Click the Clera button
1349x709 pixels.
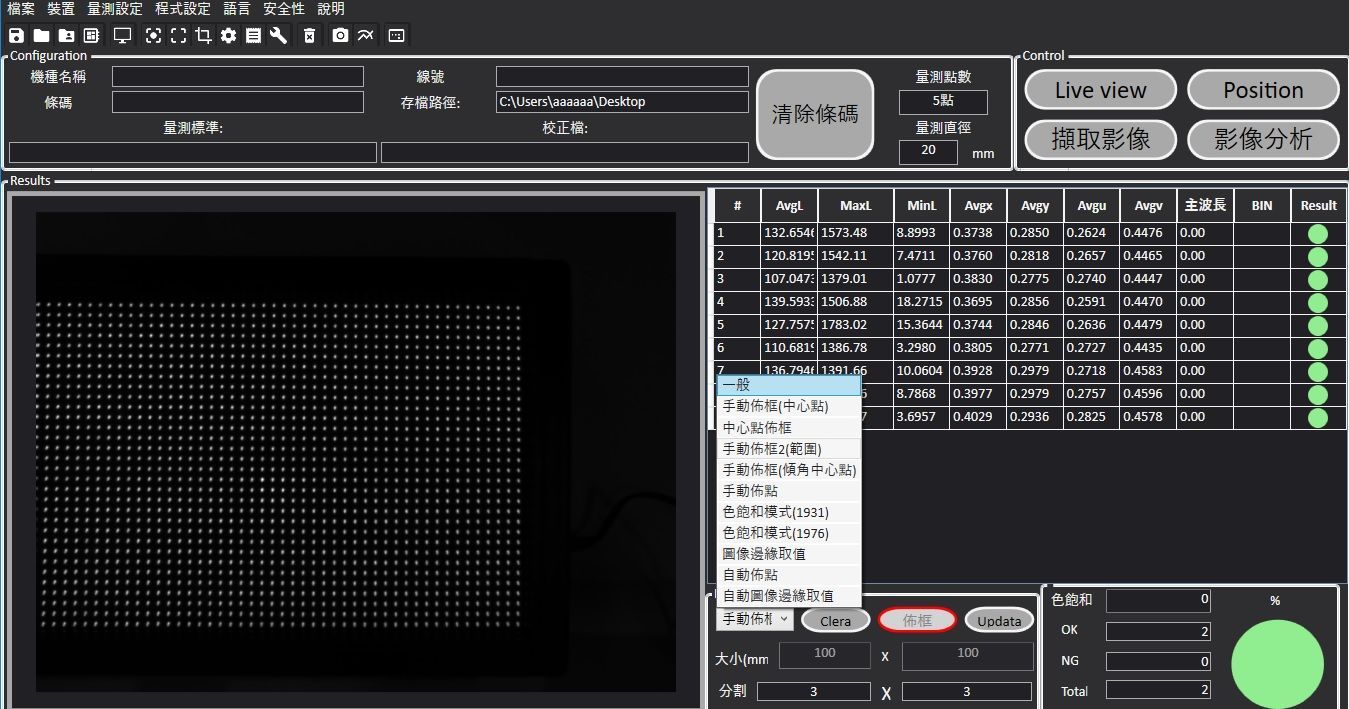[x=835, y=620]
